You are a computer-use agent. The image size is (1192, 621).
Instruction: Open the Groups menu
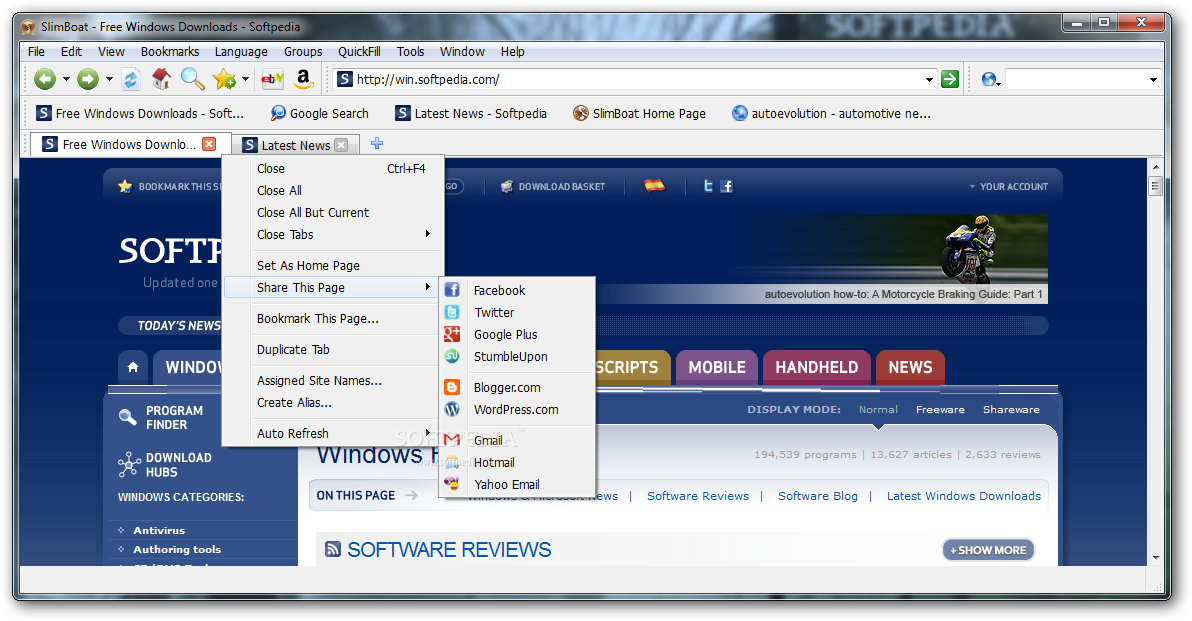(x=303, y=52)
